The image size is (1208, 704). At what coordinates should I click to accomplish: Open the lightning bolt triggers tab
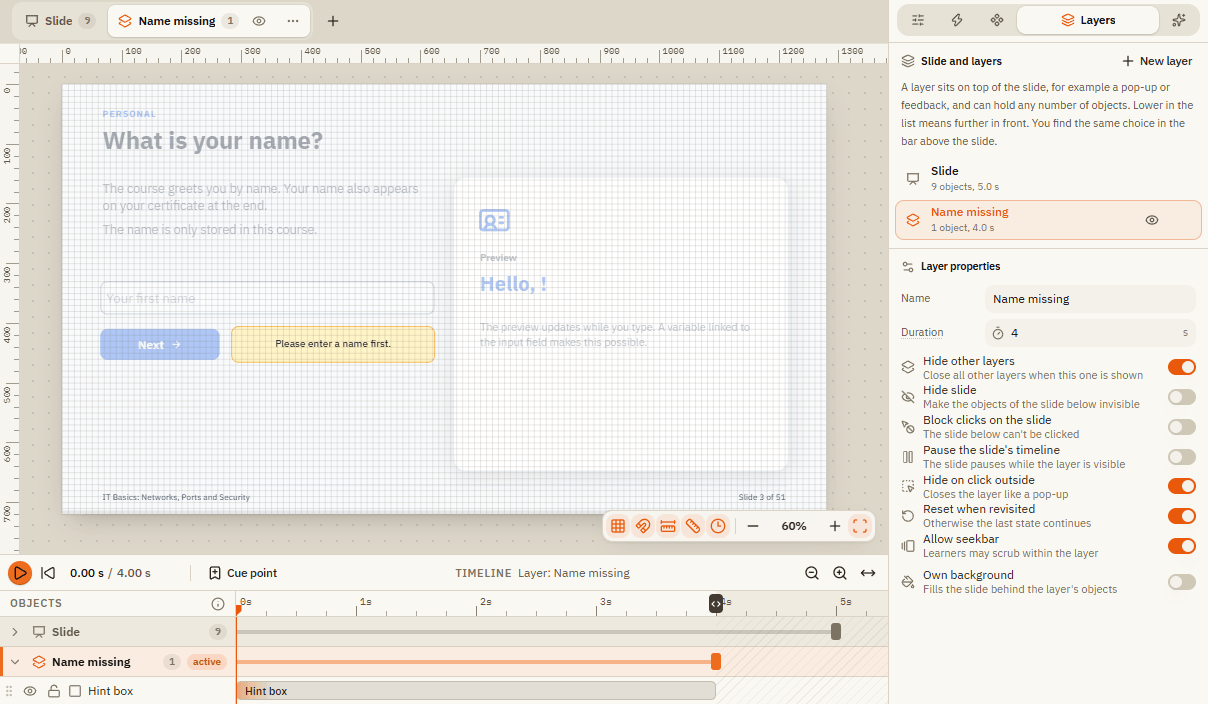click(957, 20)
